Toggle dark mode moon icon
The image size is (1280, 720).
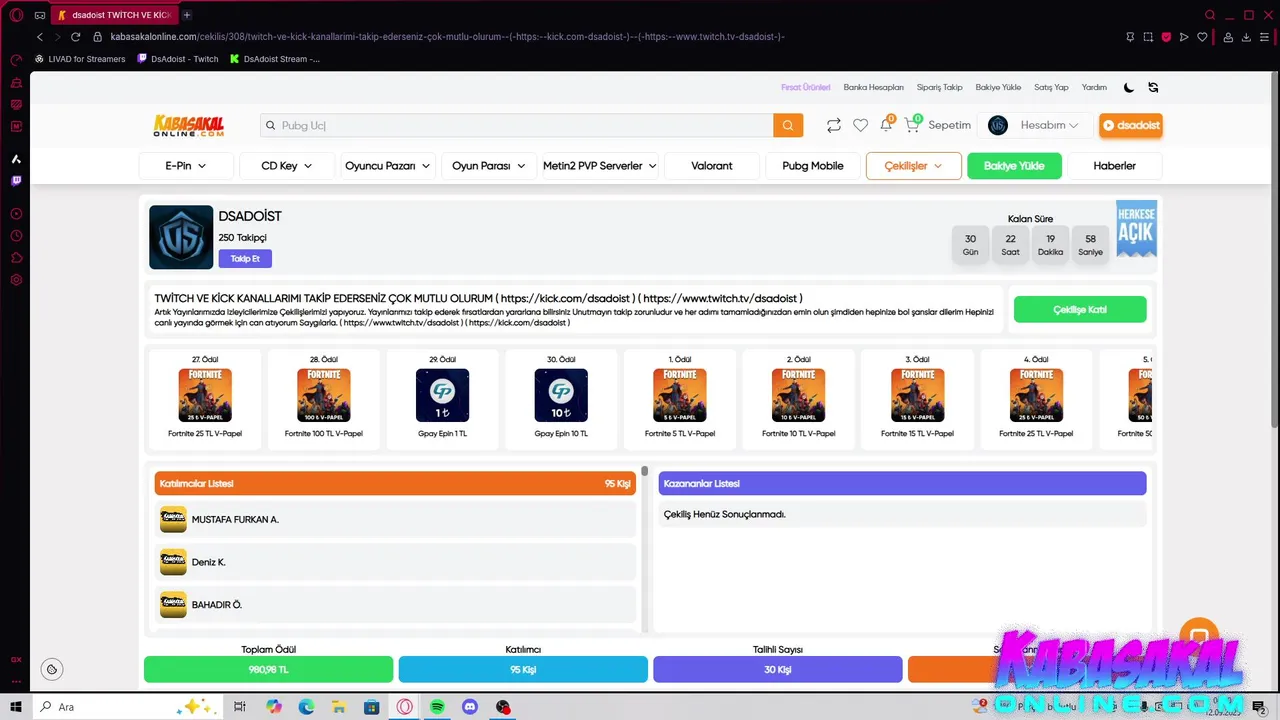[x=1129, y=87]
